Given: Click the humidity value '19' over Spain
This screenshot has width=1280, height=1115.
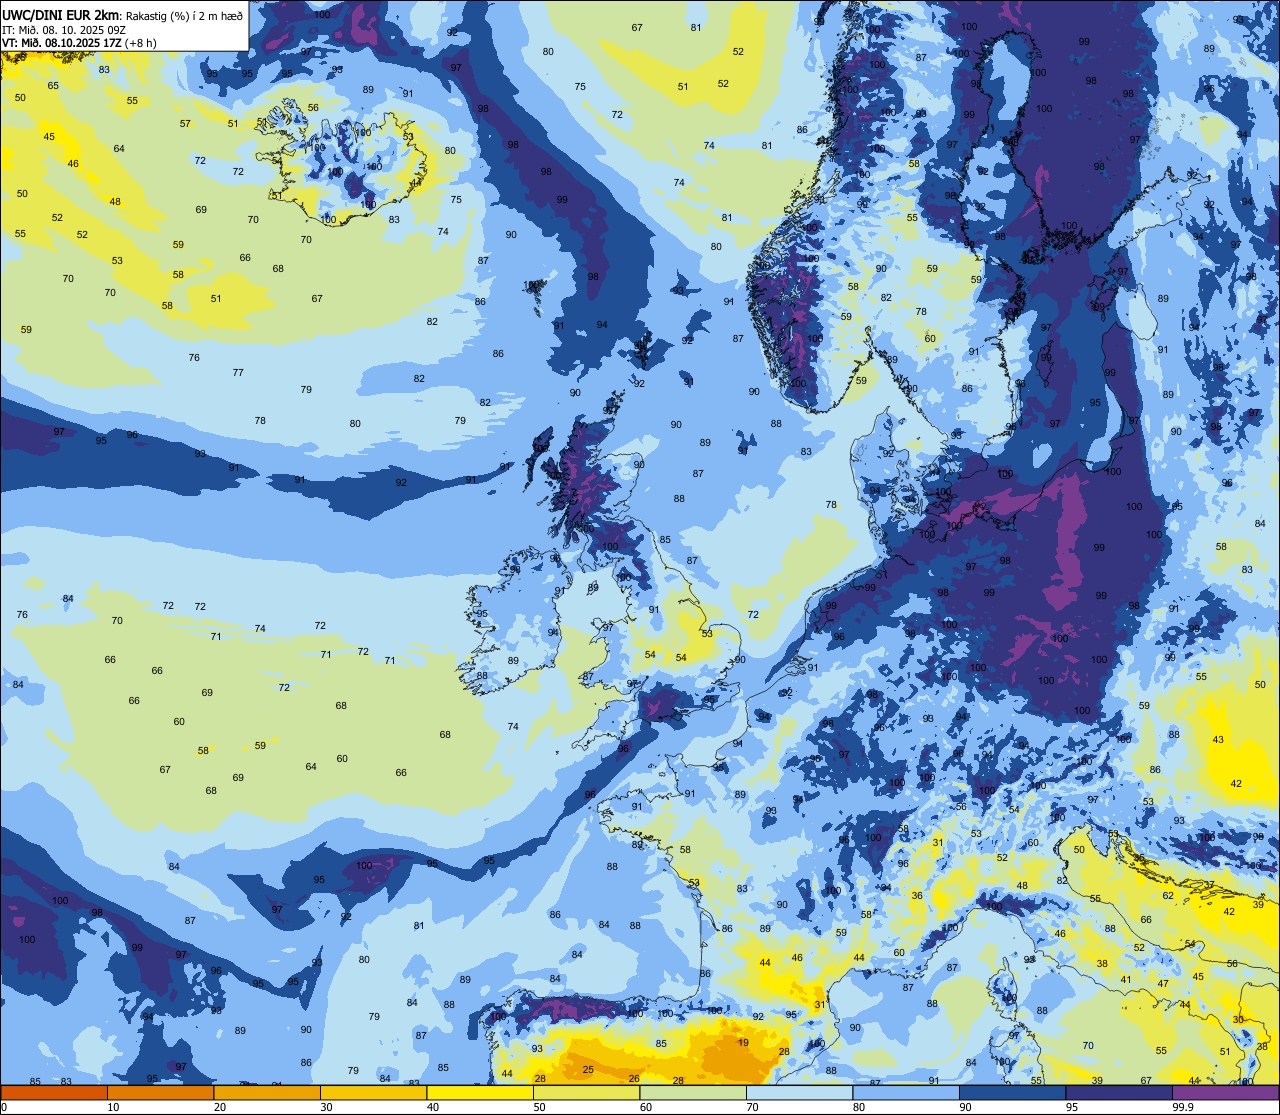Looking at the screenshot, I should (x=743, y=1043).
